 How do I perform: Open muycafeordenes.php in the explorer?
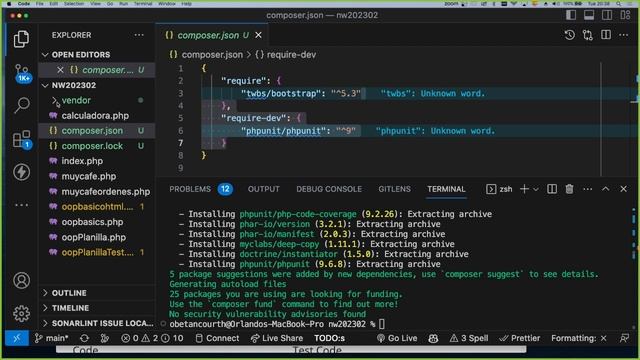[x=106, y=191]
